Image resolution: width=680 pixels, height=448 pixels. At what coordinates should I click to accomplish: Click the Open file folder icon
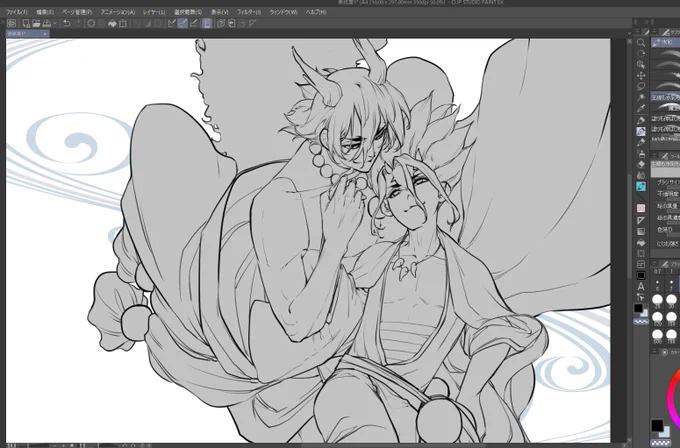[36, 23]
